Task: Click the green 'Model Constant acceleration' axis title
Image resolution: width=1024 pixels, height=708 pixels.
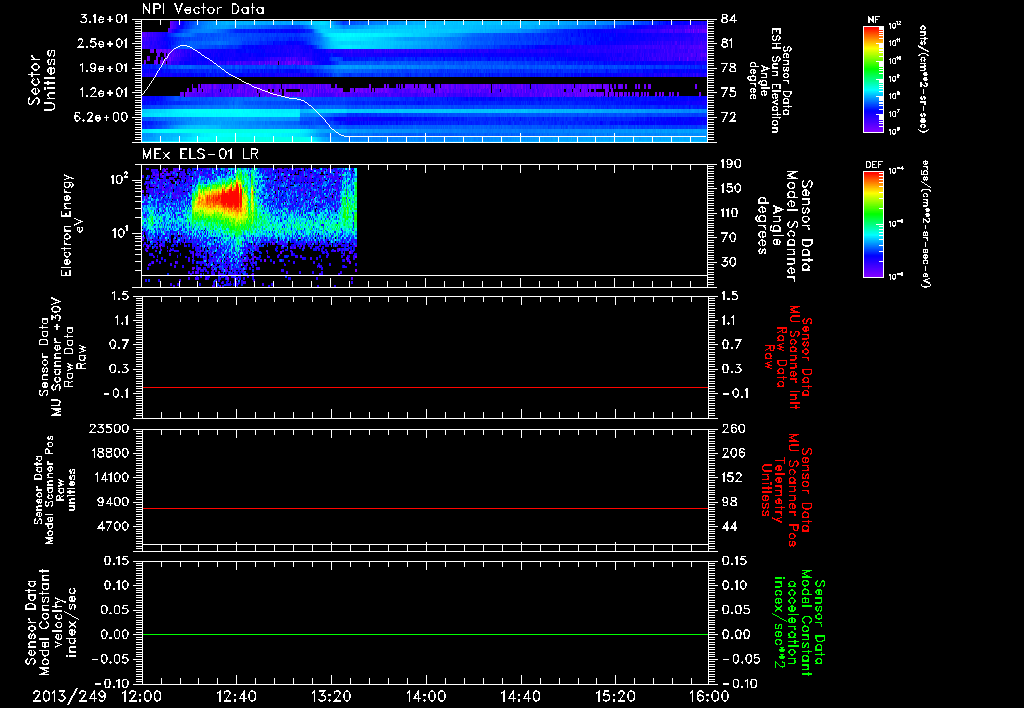Action: pyautogui.click(x=799, y=622)
